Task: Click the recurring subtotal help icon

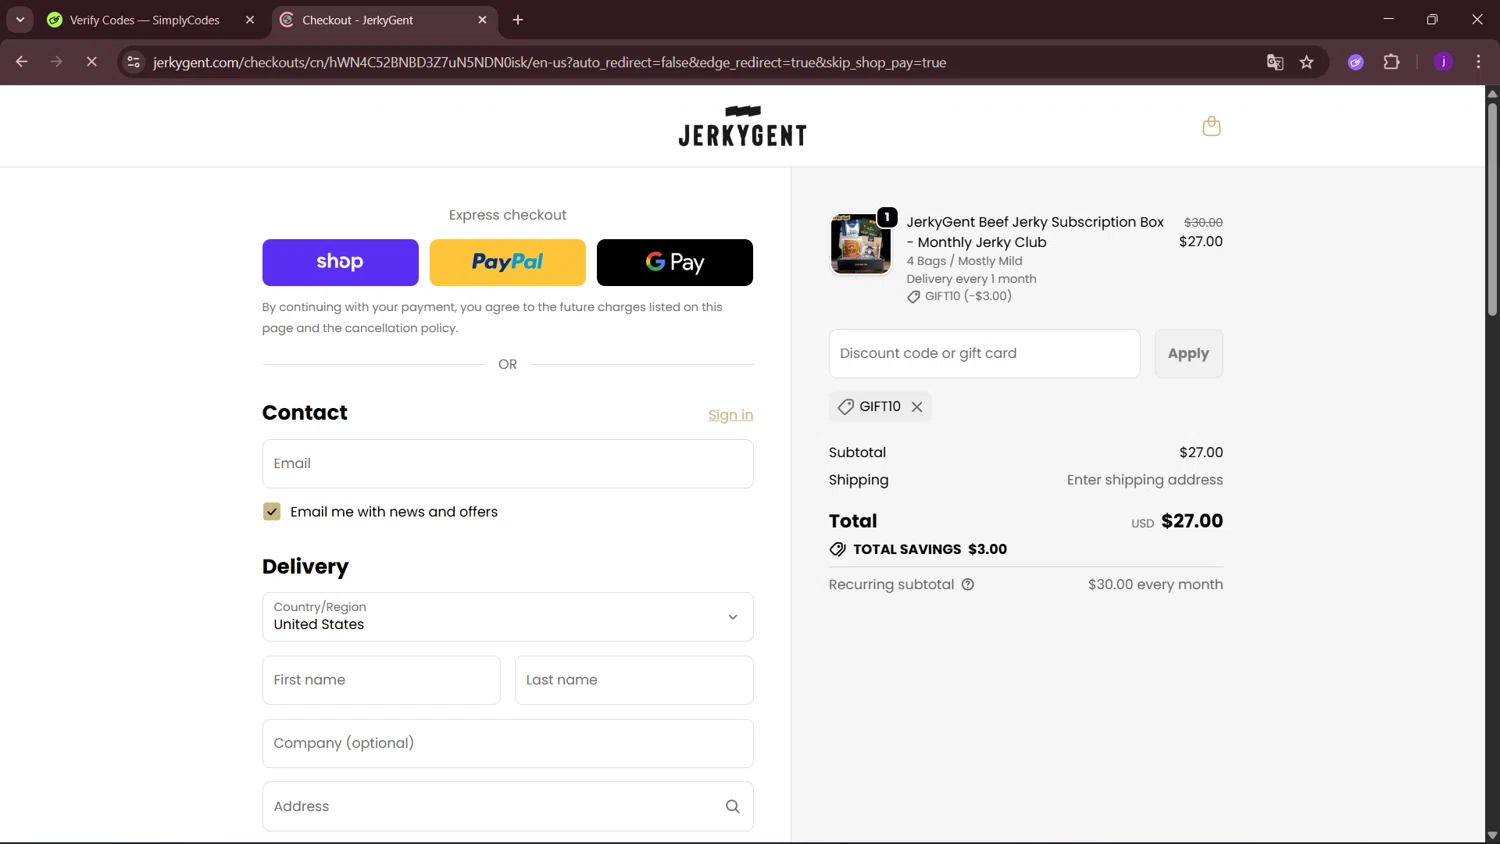Action: pos(968,585)
